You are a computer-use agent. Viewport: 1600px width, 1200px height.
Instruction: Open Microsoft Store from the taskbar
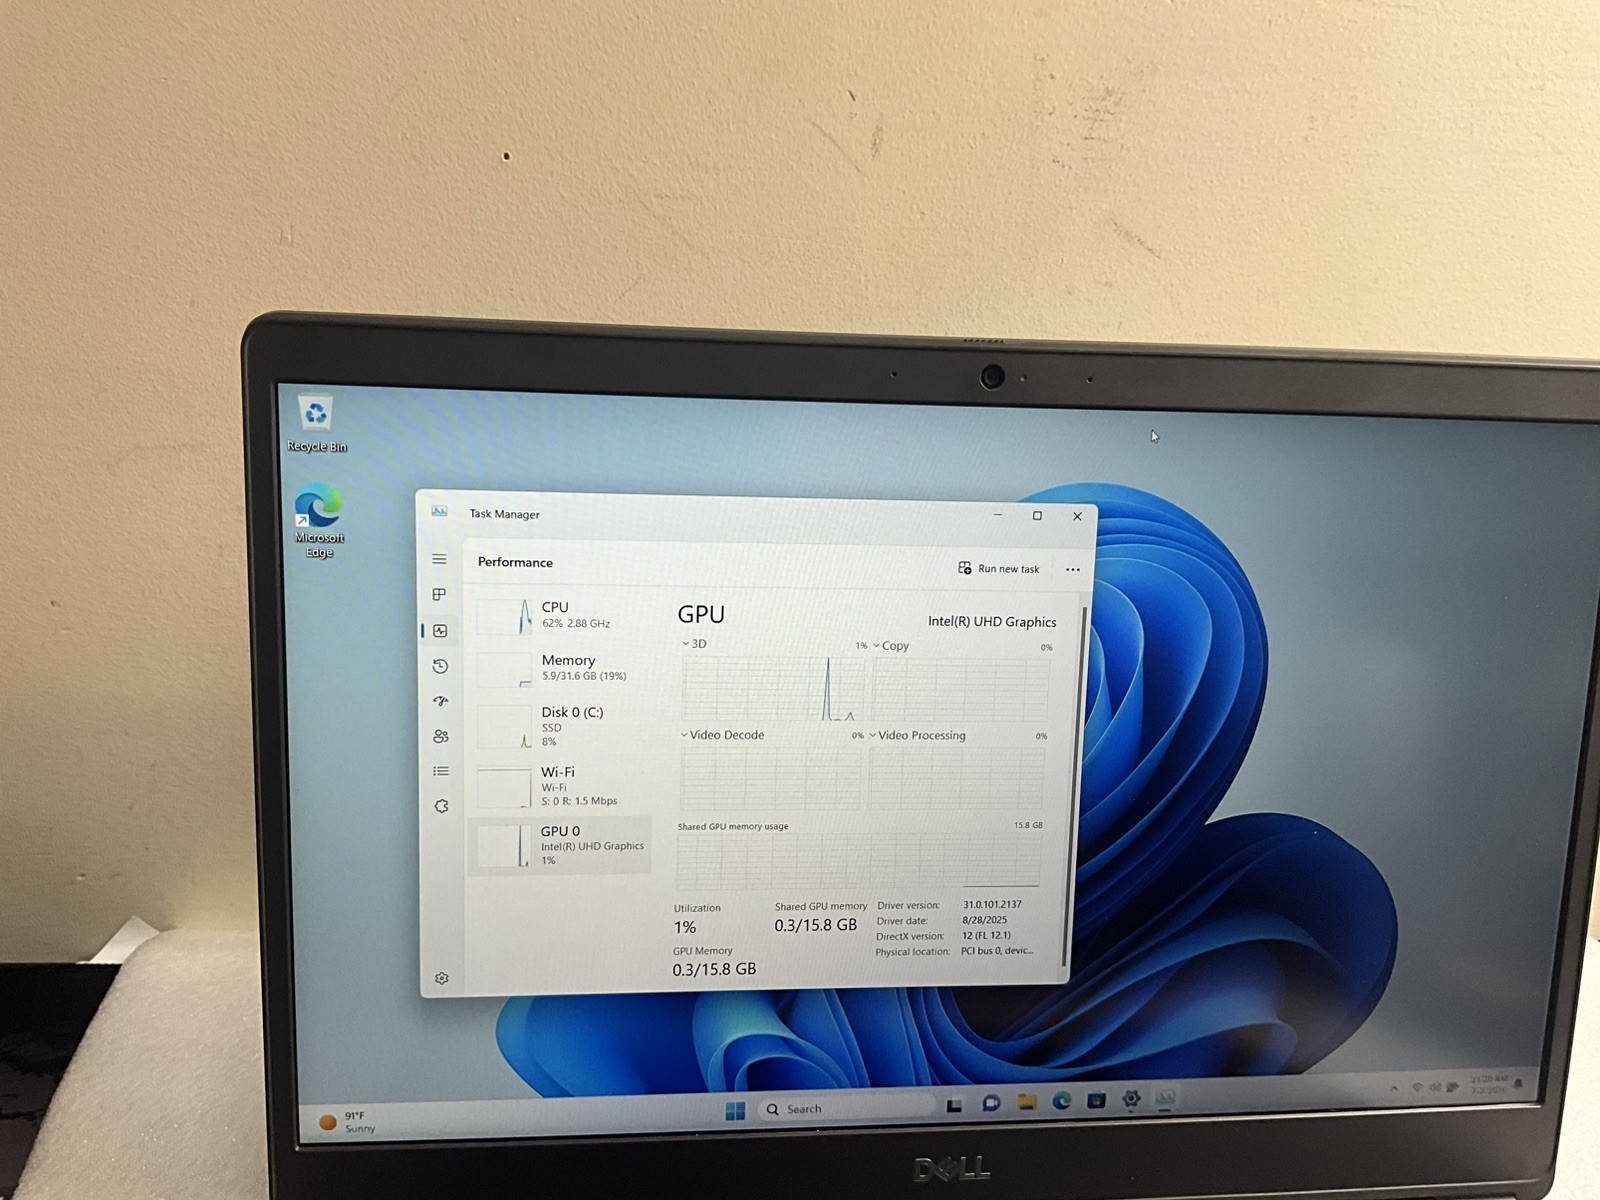coord(1096,1100)
